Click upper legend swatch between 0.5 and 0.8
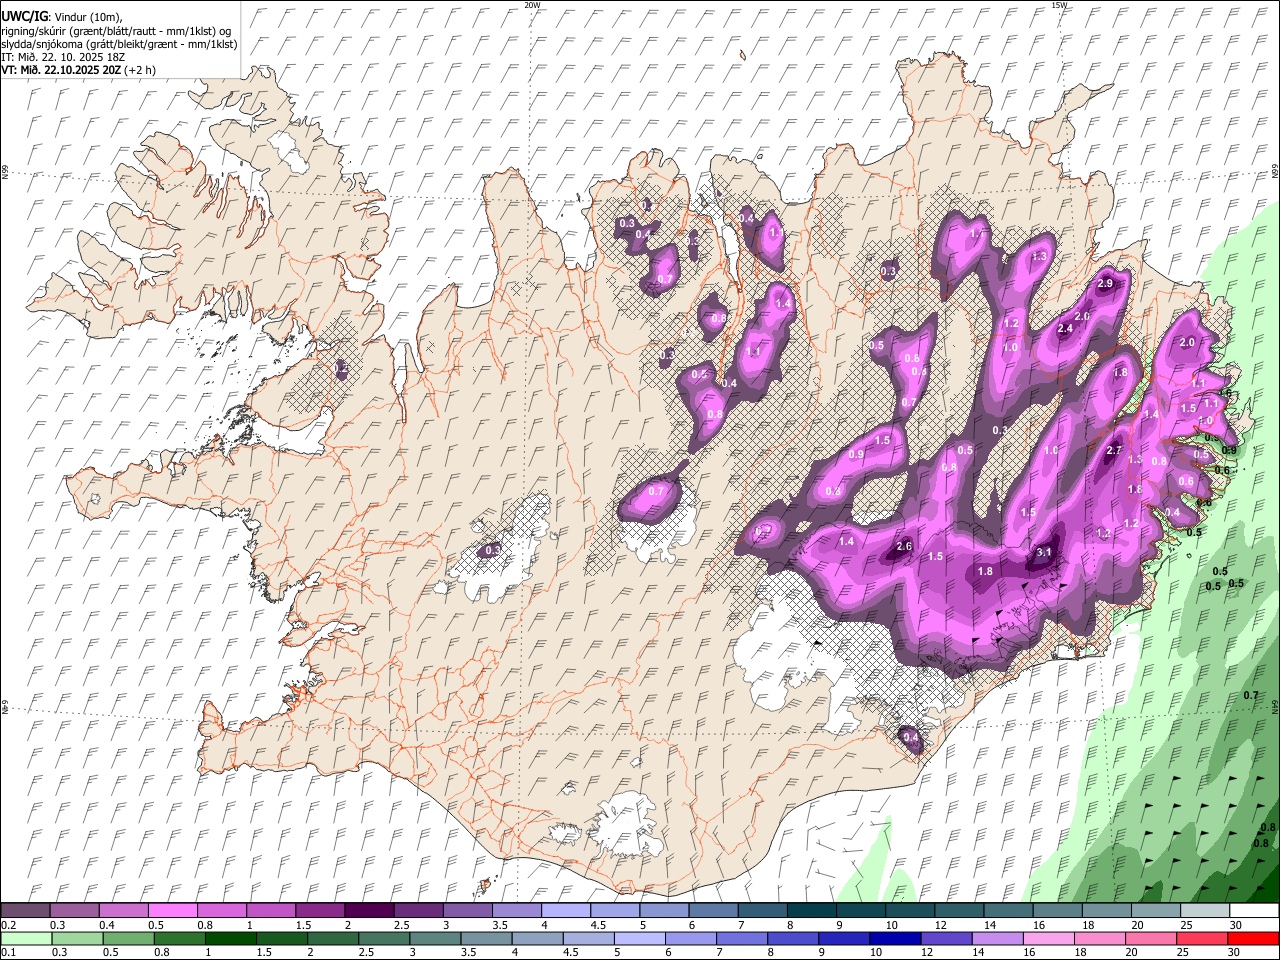Viewport: 1280px width, 960px height. click(x=173, y=911)
